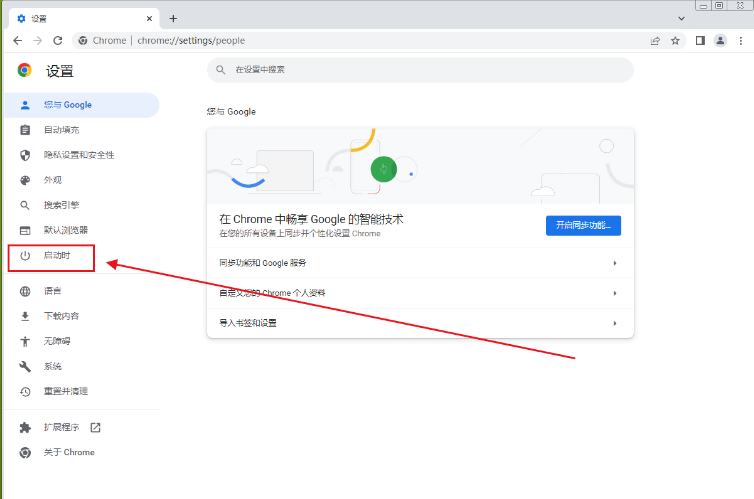This screenshot has width=754, height=499.
Task: Toggle the side panel icon
Action: tap(700, 41)
